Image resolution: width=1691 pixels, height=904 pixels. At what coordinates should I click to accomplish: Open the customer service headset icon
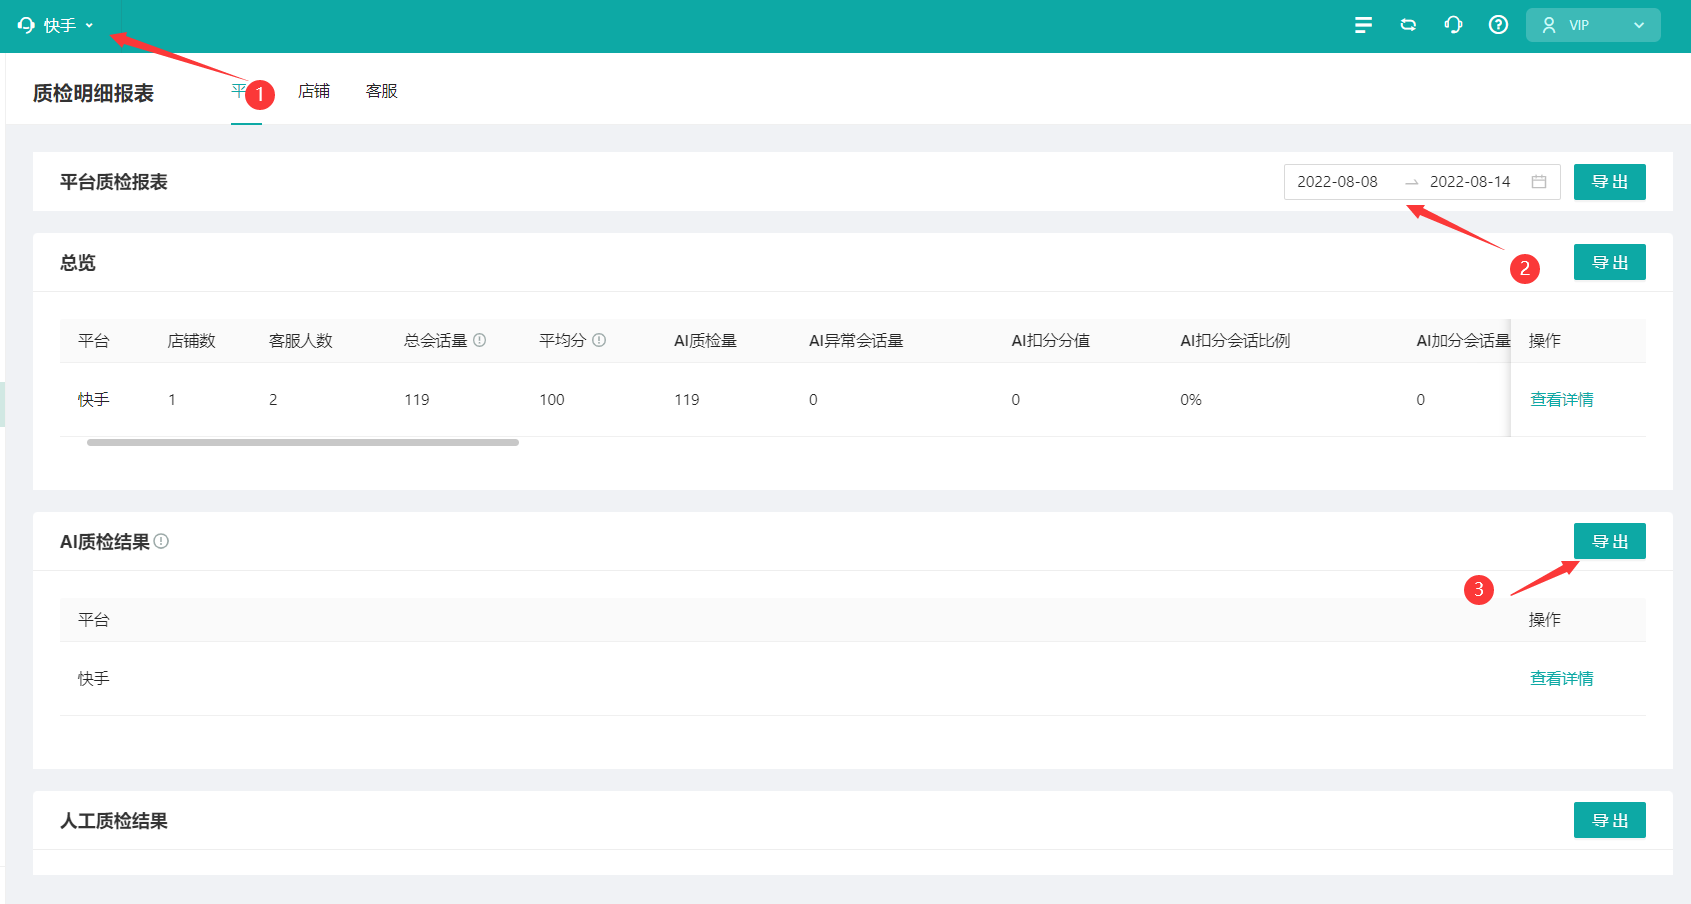point(1453,25)
